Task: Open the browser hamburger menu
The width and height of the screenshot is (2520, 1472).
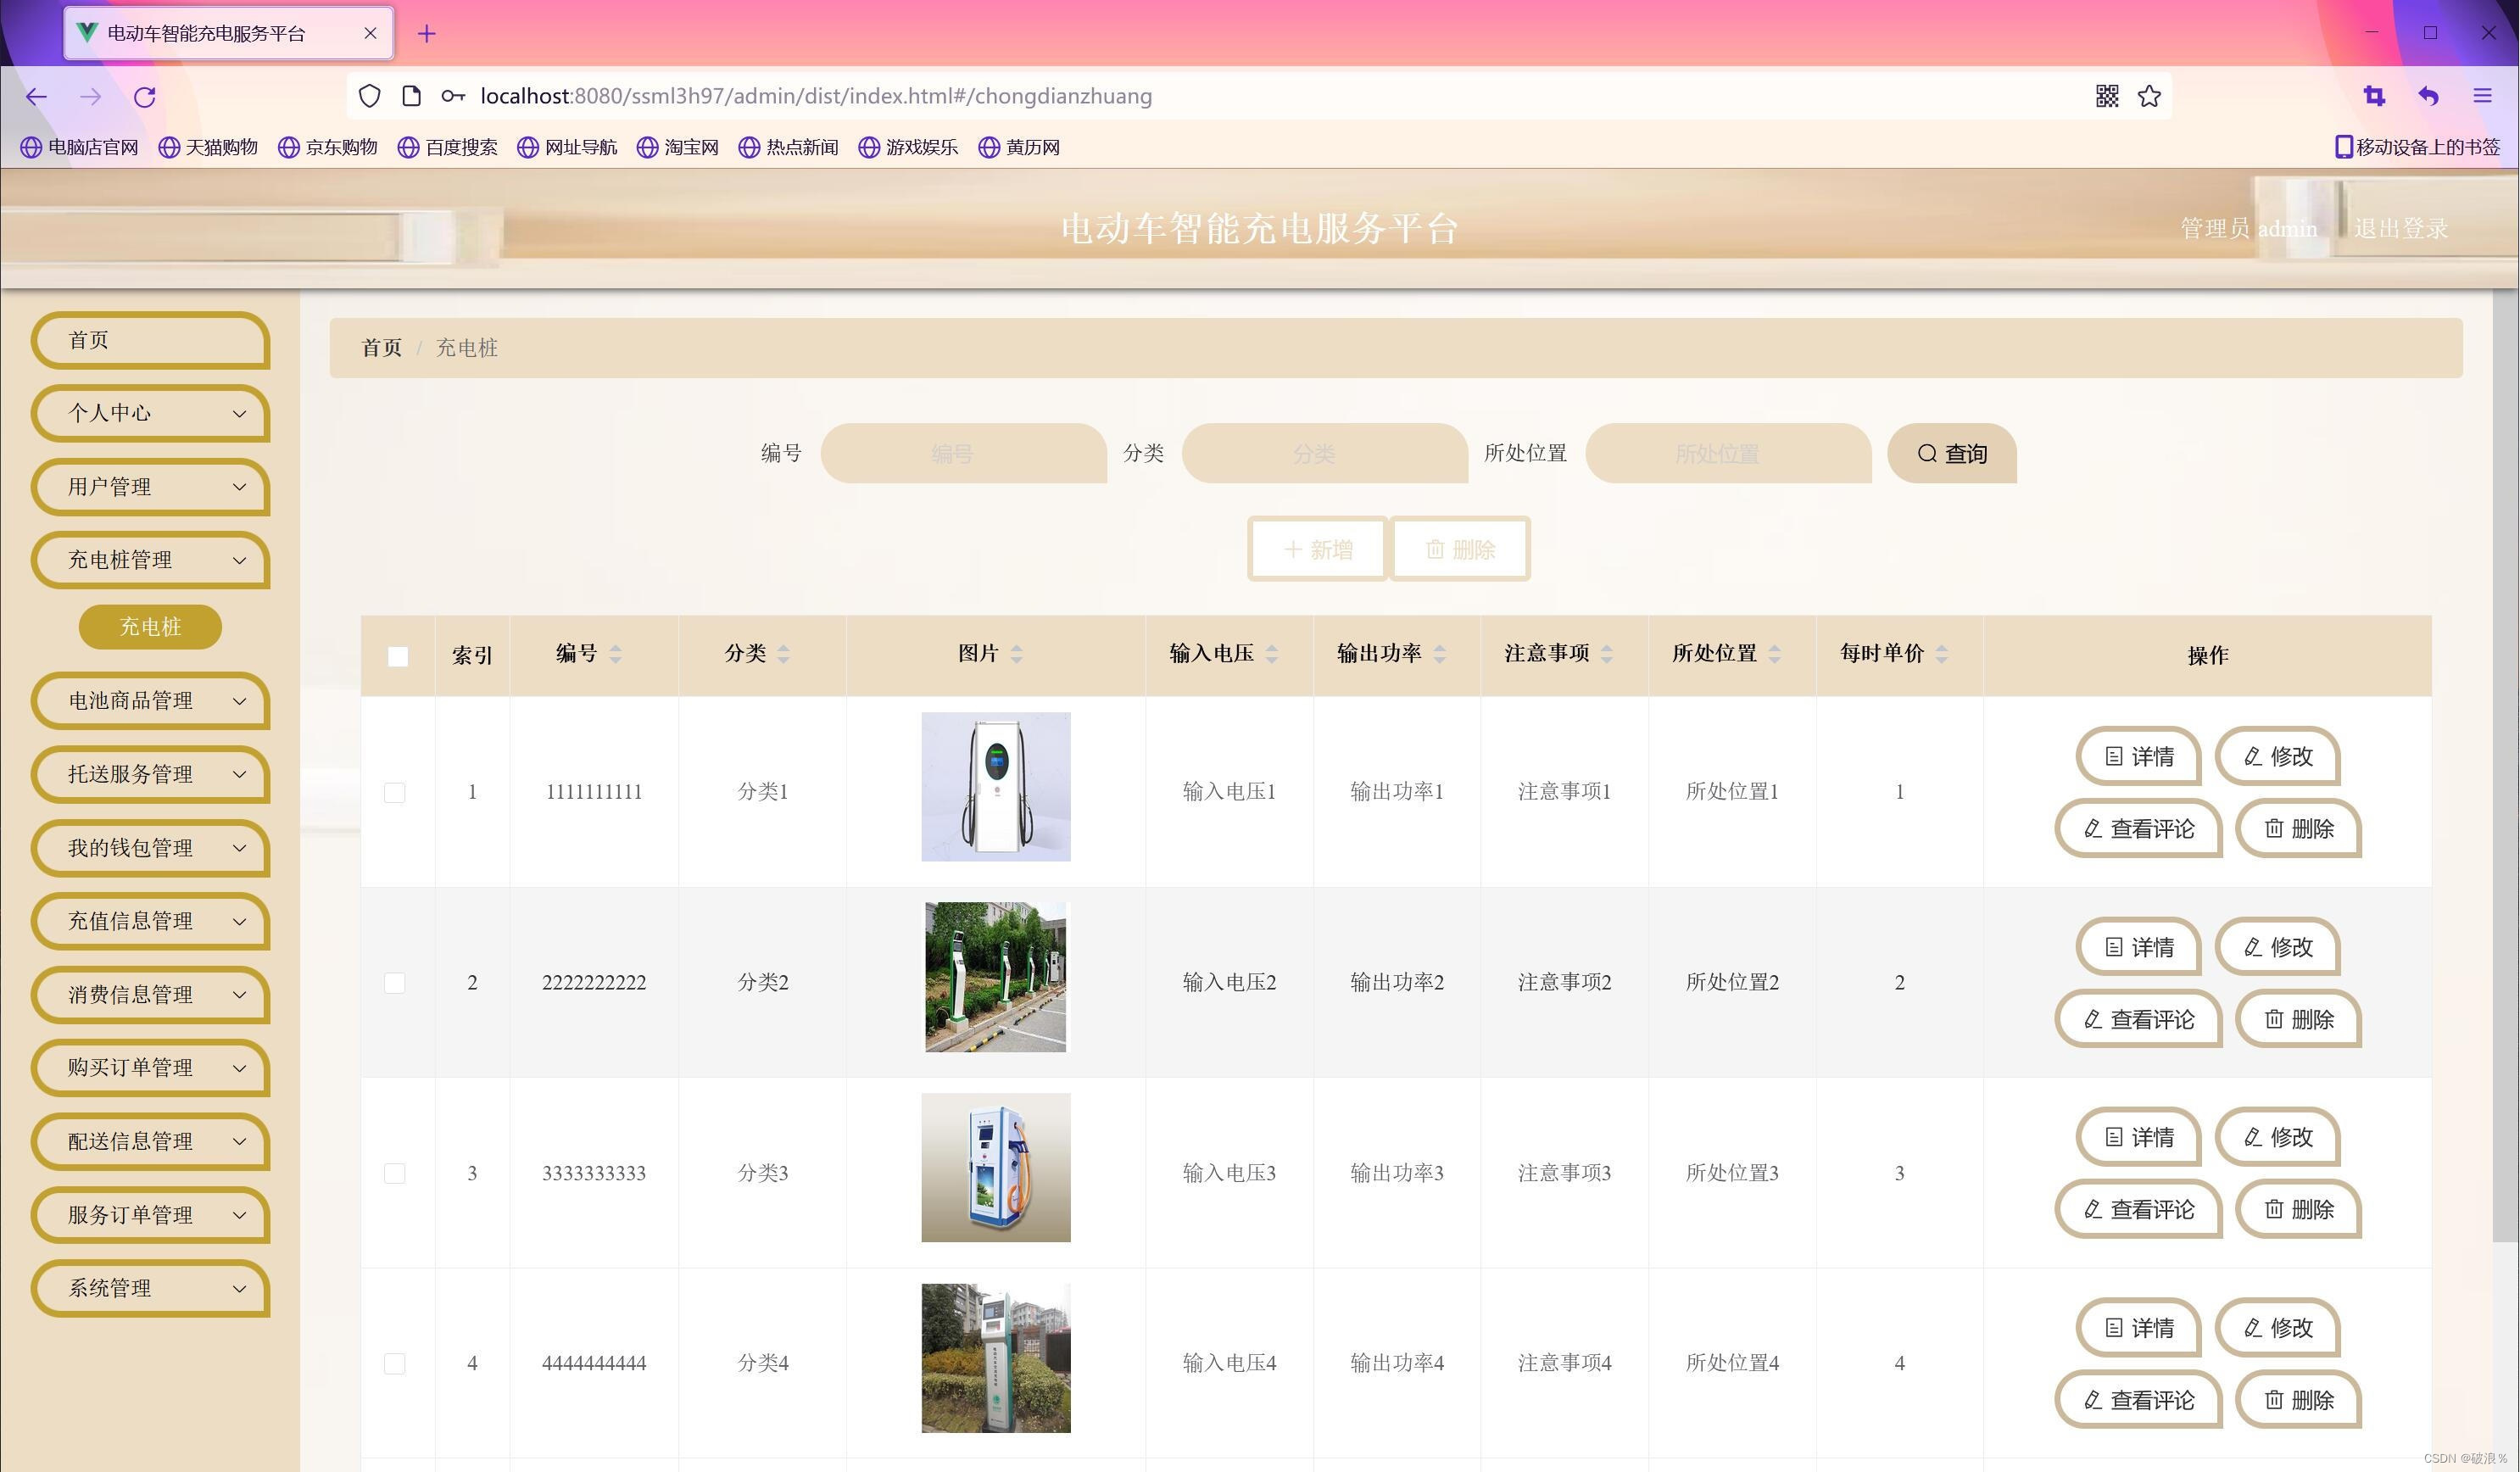Action: (x=2482, y=96)
